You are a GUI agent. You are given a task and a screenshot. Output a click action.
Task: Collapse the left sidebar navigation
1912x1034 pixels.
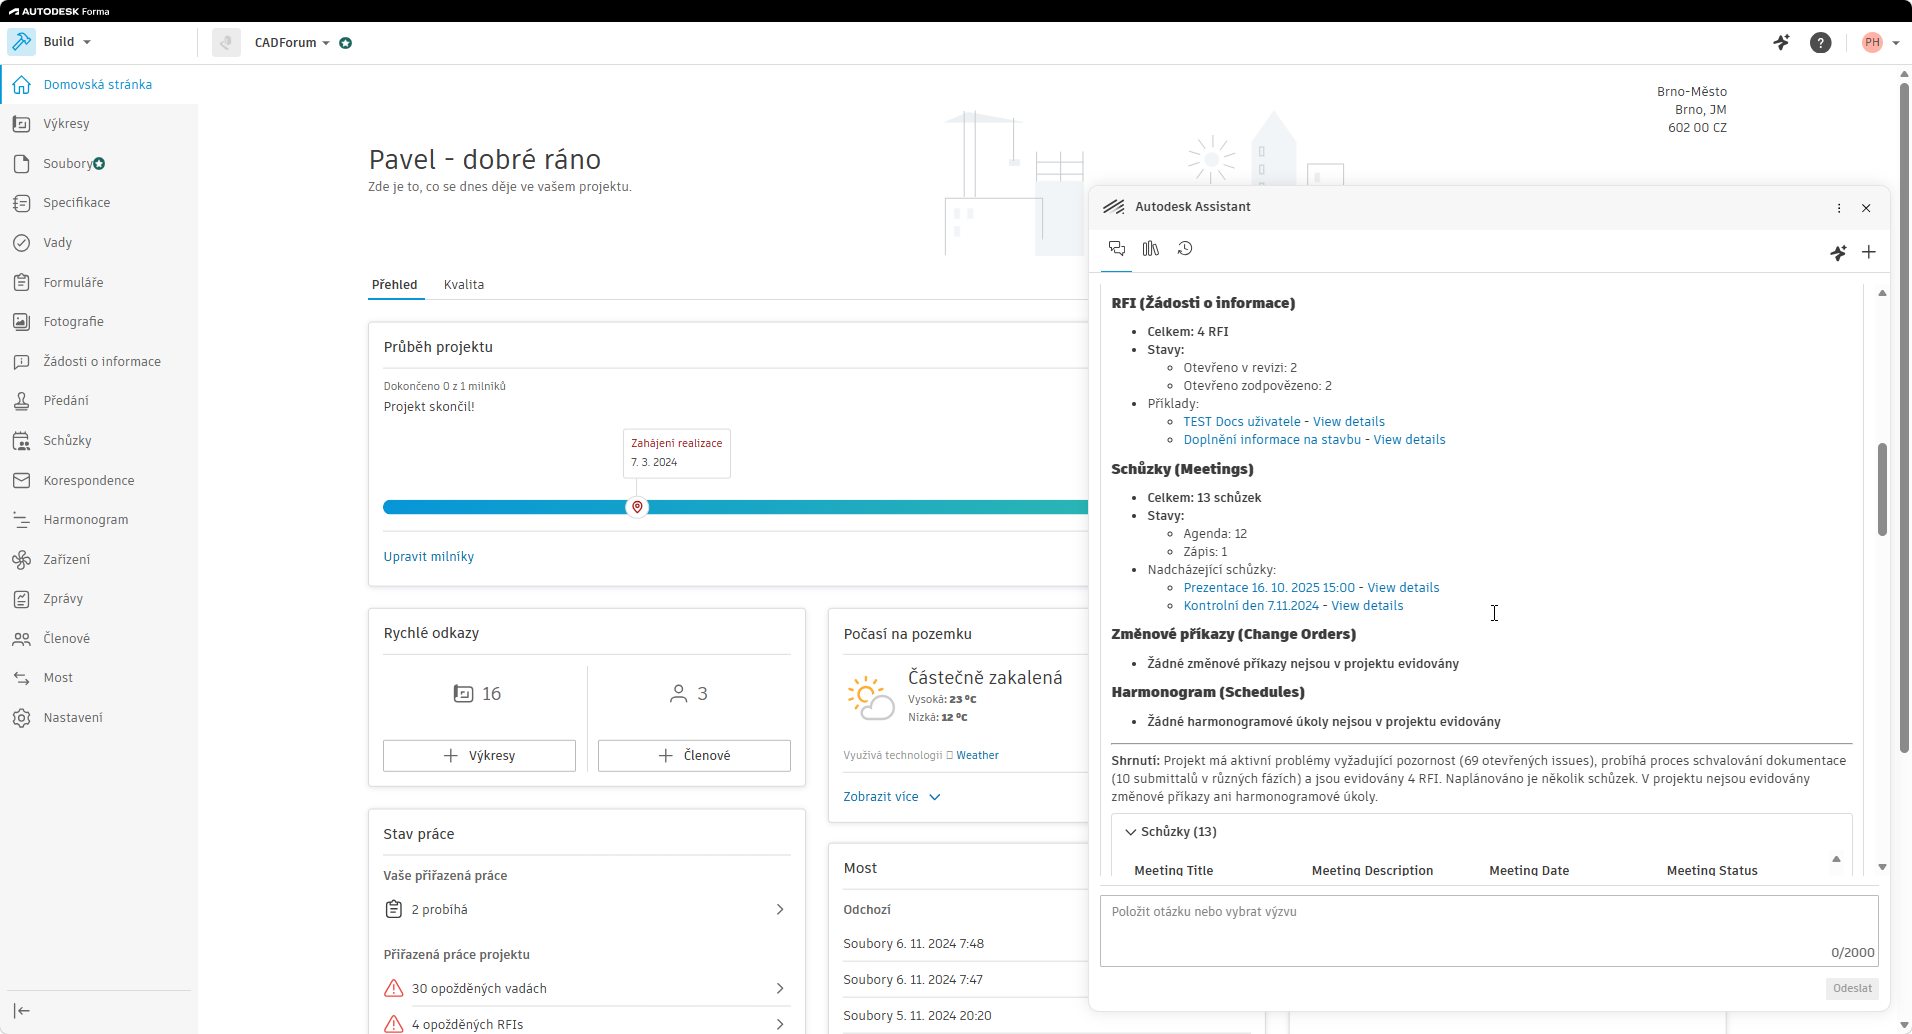[x=22, y=1011]
